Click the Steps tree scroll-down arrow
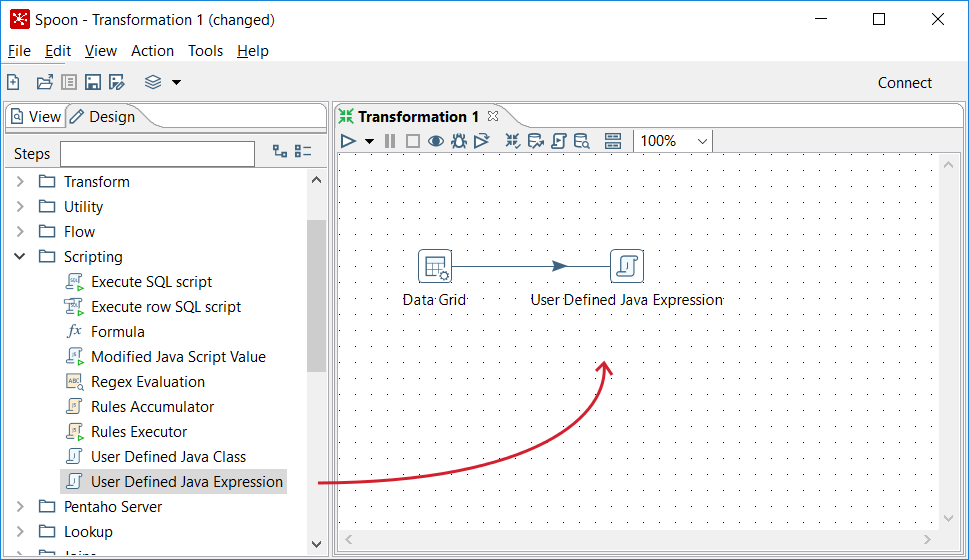969x560 pixels. pyautogui.click(x=316, y=544)
